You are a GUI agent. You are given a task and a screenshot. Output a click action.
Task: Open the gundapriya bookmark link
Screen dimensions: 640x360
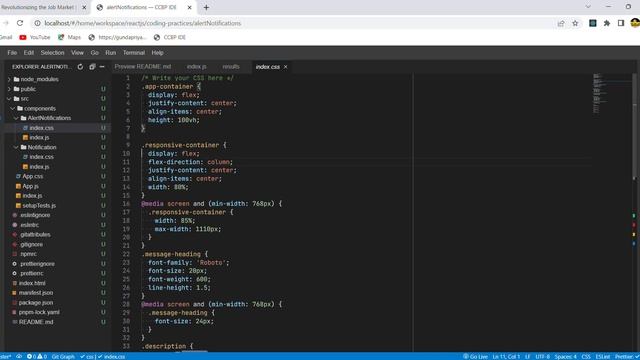[117, 37]
